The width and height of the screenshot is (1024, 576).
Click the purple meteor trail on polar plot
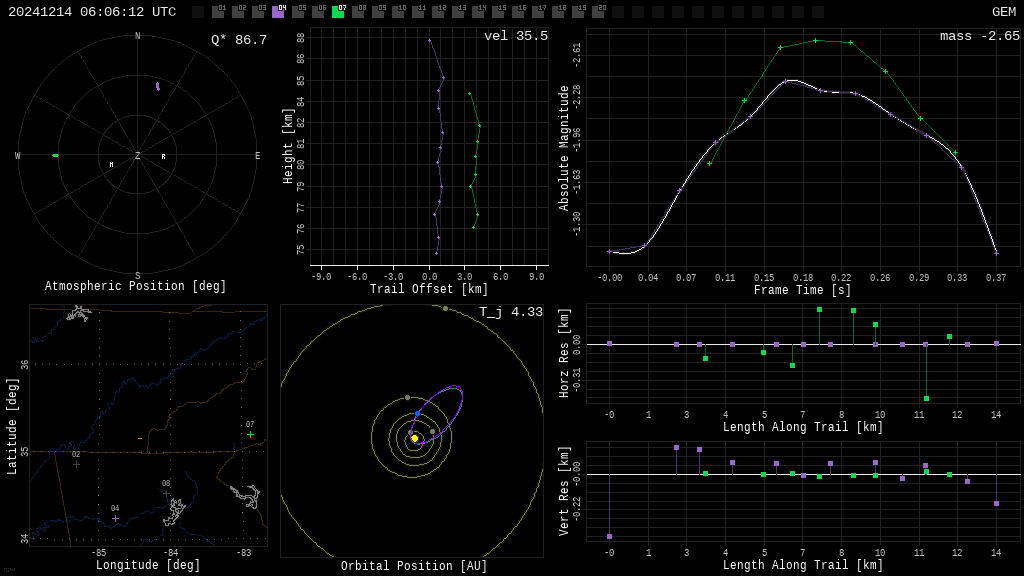point(157,87)
